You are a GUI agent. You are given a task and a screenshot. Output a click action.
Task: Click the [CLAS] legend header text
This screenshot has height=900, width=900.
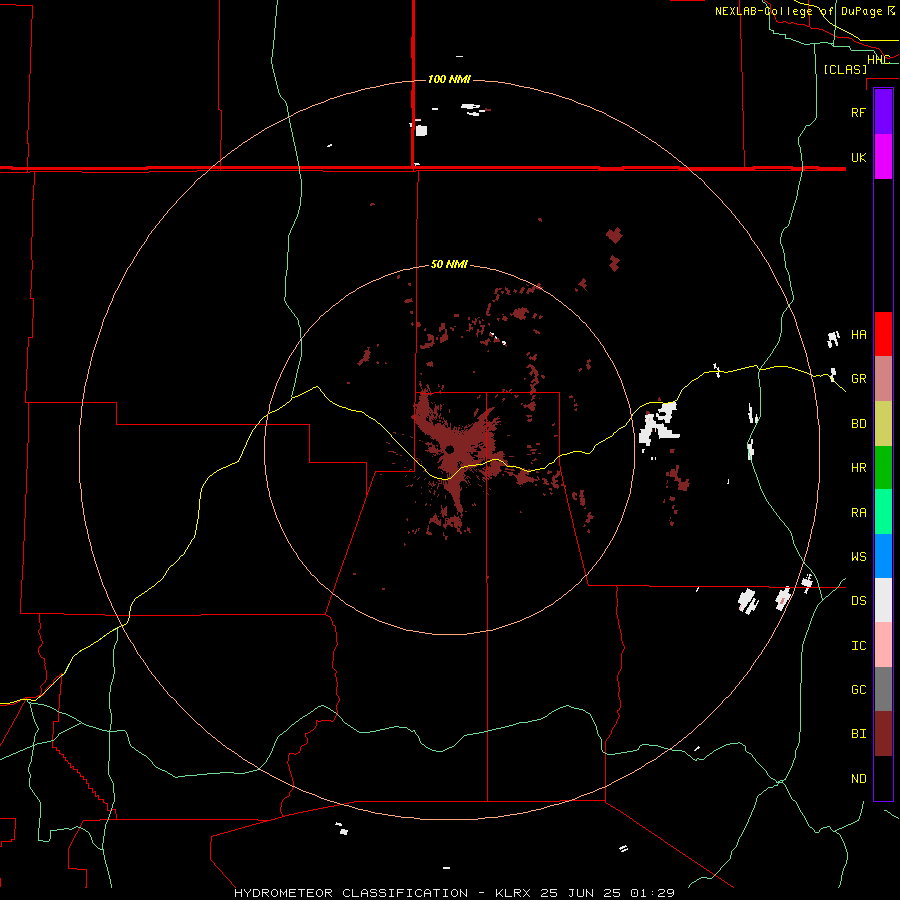click(x=845, y=69)
